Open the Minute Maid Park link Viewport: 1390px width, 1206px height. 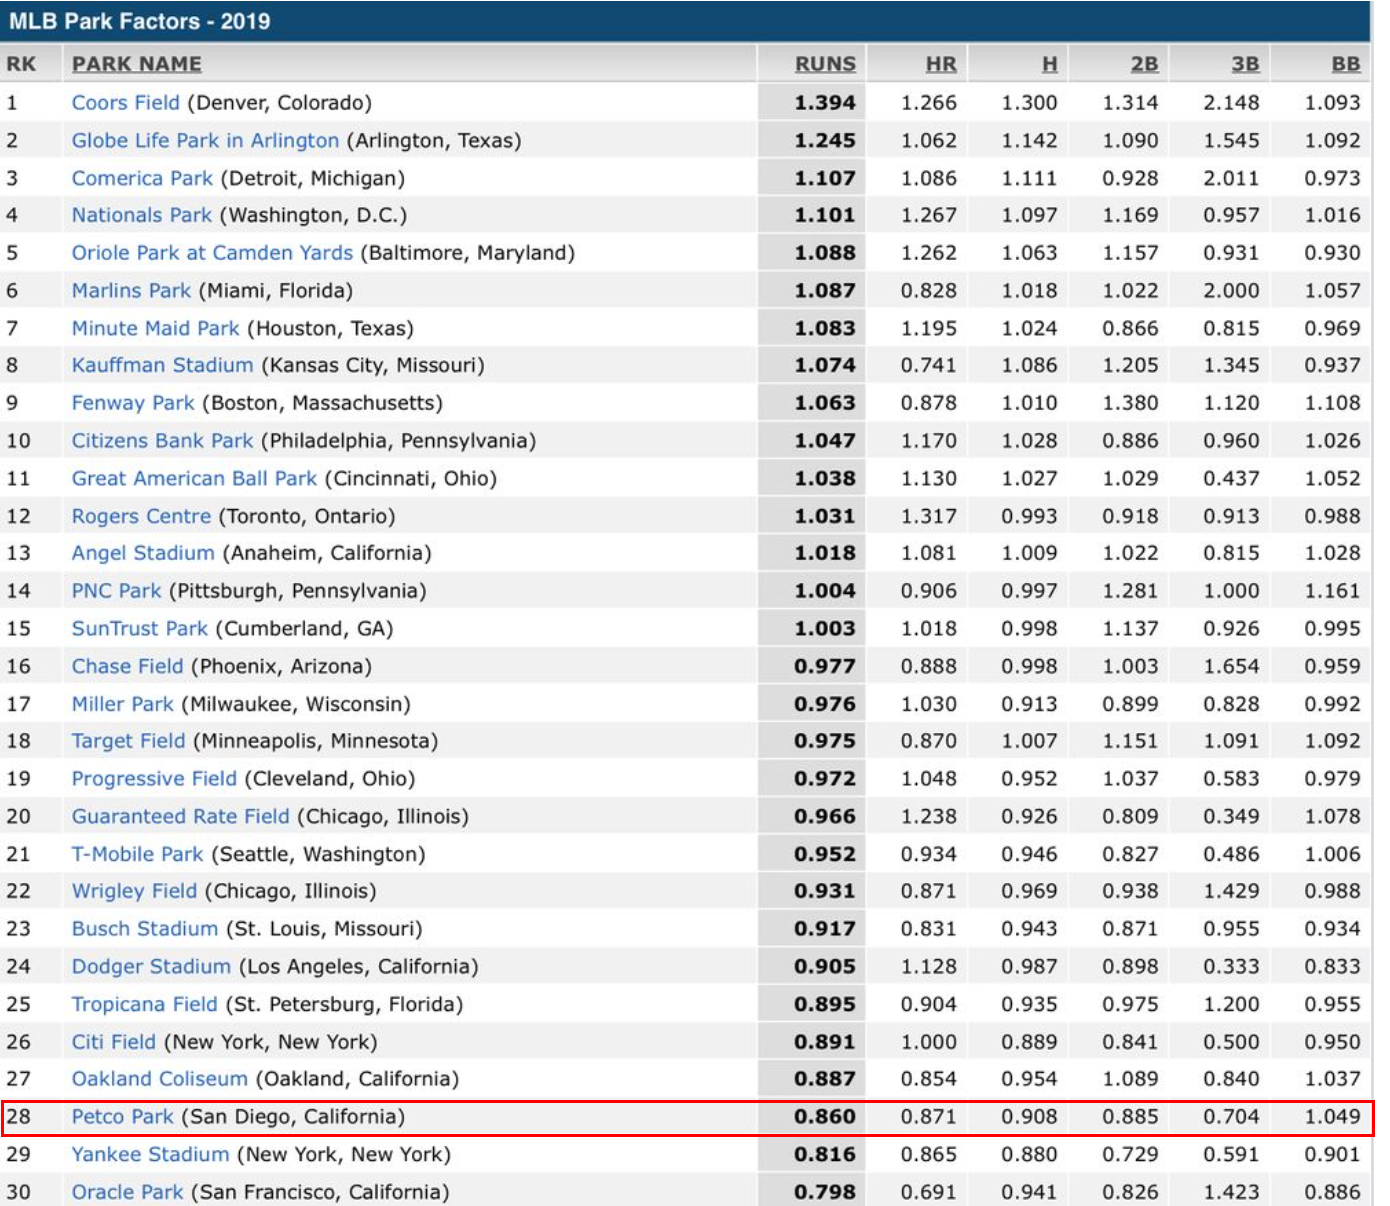[x=155, y=328]
